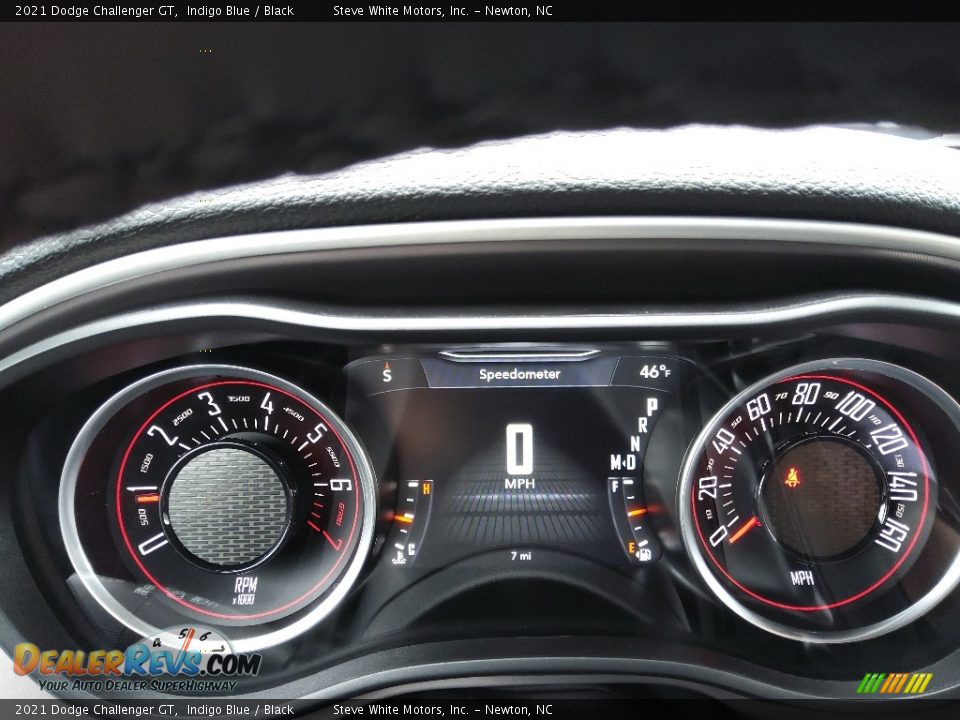Click top caption Steve White Motors, Inc.
Image resolution: width=960 pixels, height=720 pixels.
[401, 10]
